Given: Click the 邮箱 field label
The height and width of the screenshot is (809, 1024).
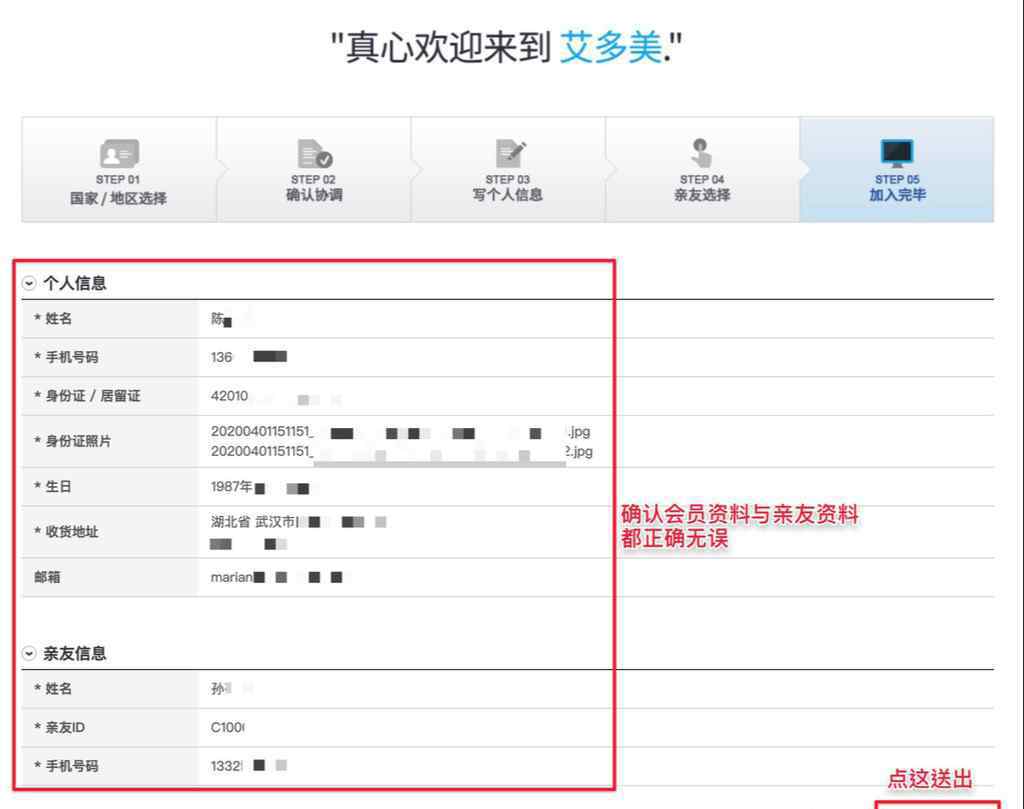Looking at the screenshot, I should [48, 577].
